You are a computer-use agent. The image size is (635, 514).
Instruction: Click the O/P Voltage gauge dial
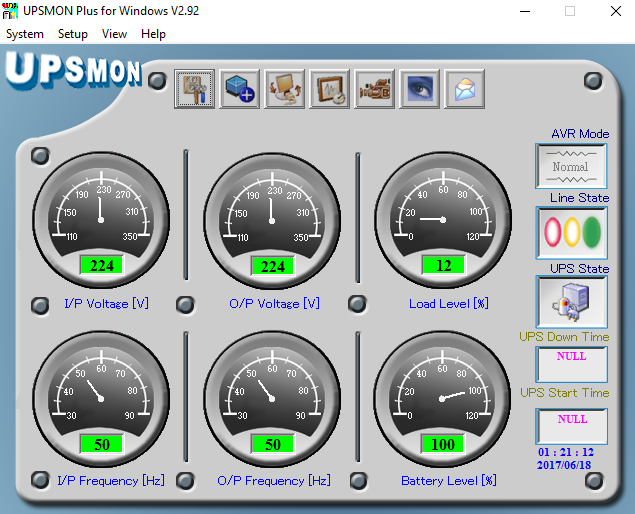(272, 221)
